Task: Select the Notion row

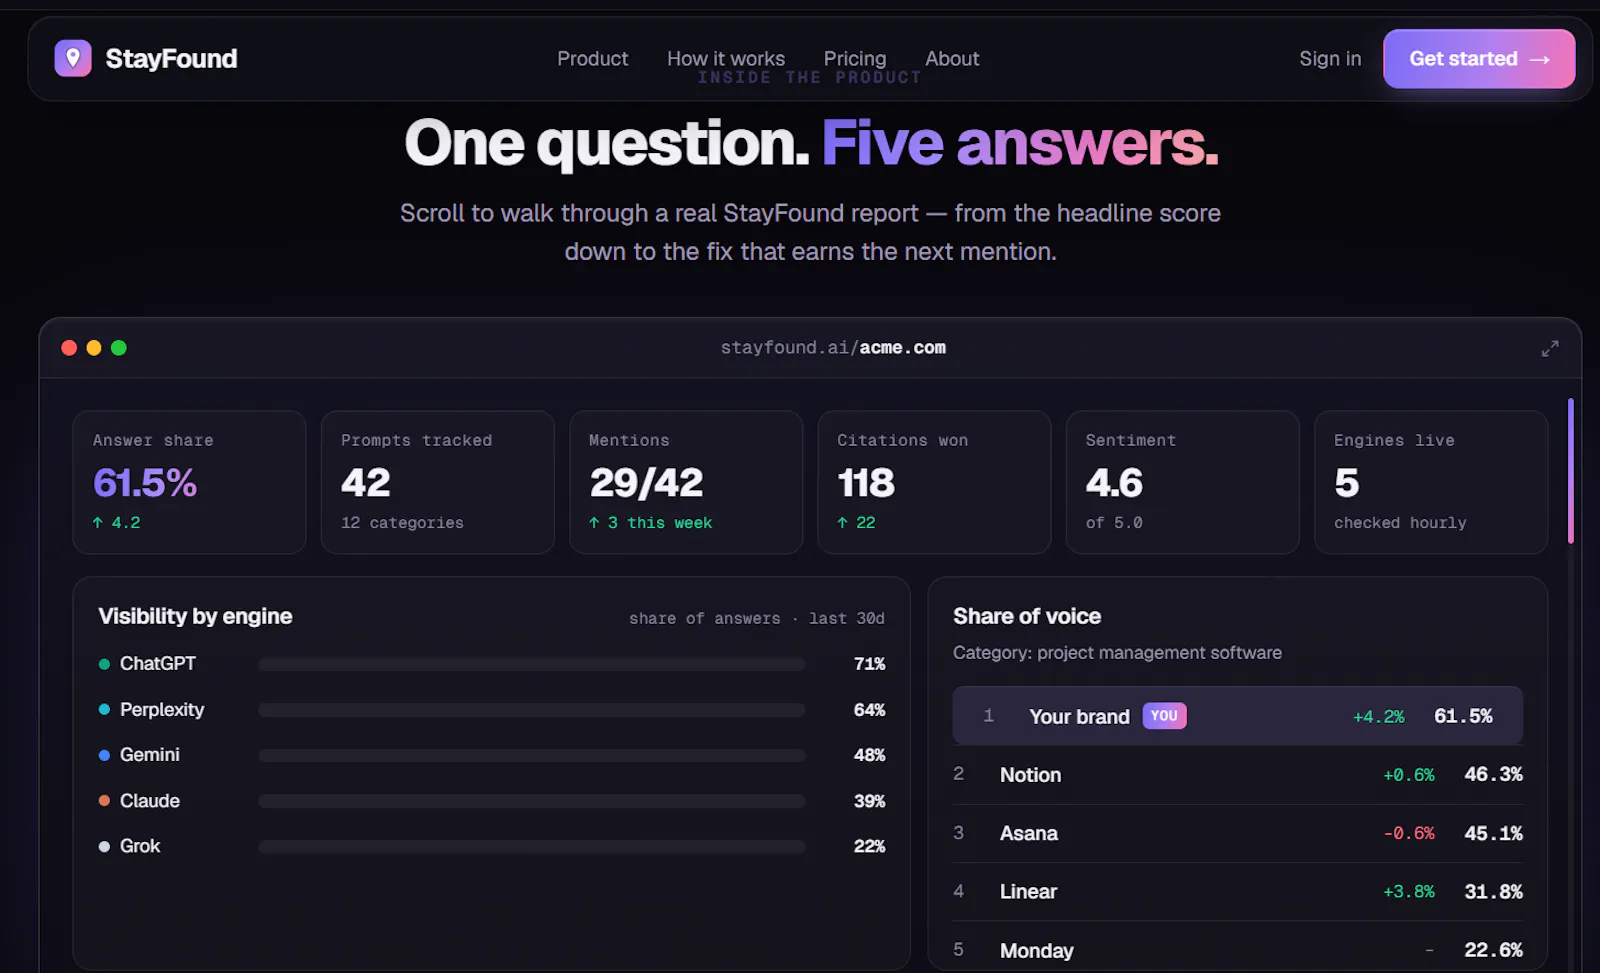Action: coord(1238,775)
